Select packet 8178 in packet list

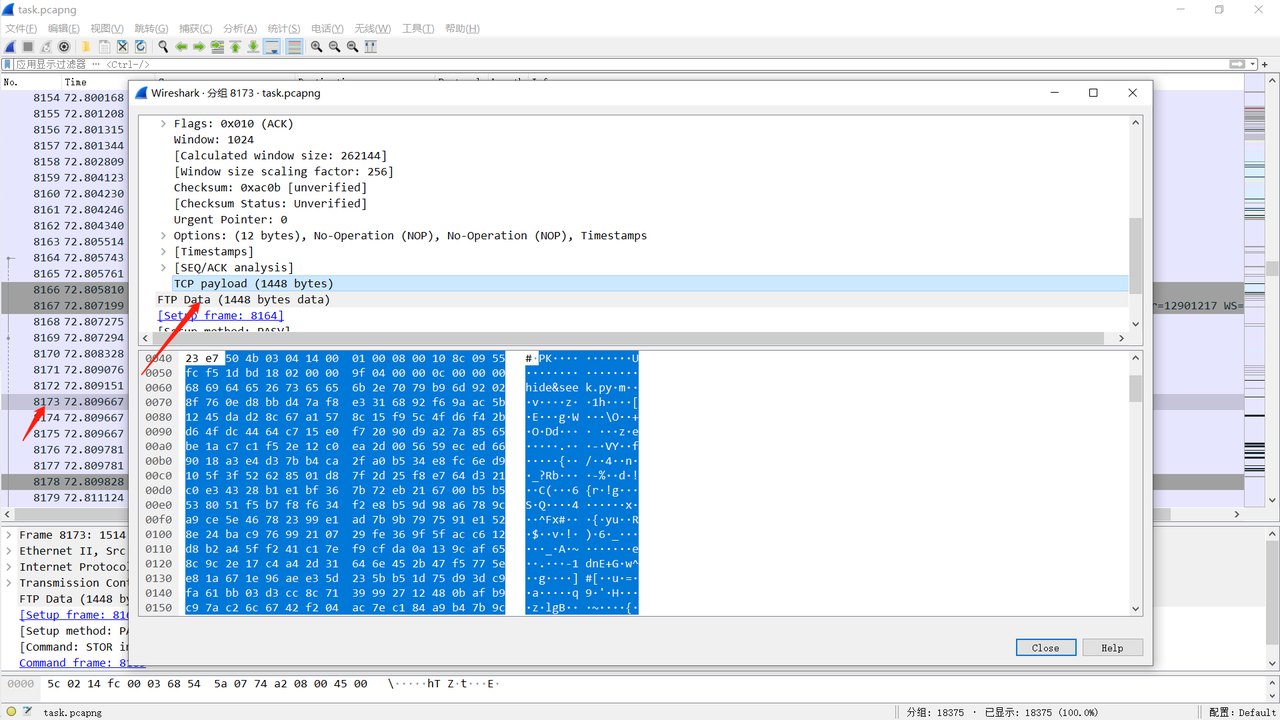(64, 482)
